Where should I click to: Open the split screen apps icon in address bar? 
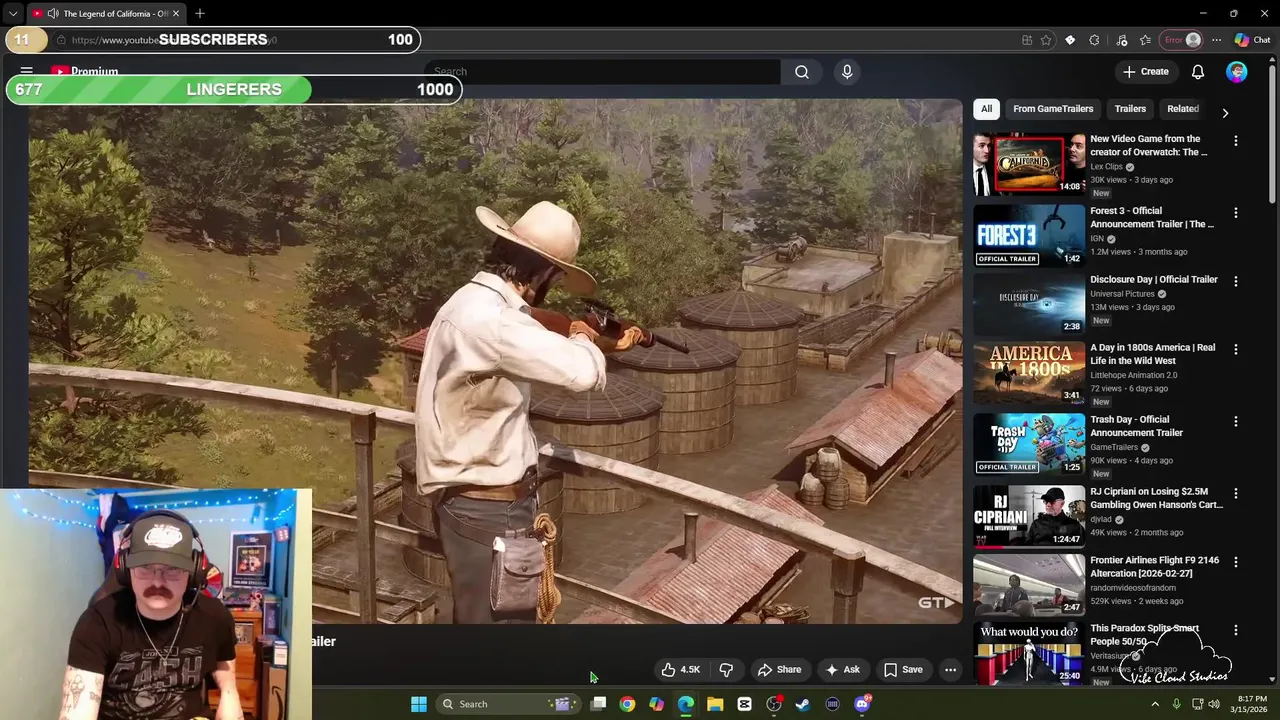[1027, 40]
